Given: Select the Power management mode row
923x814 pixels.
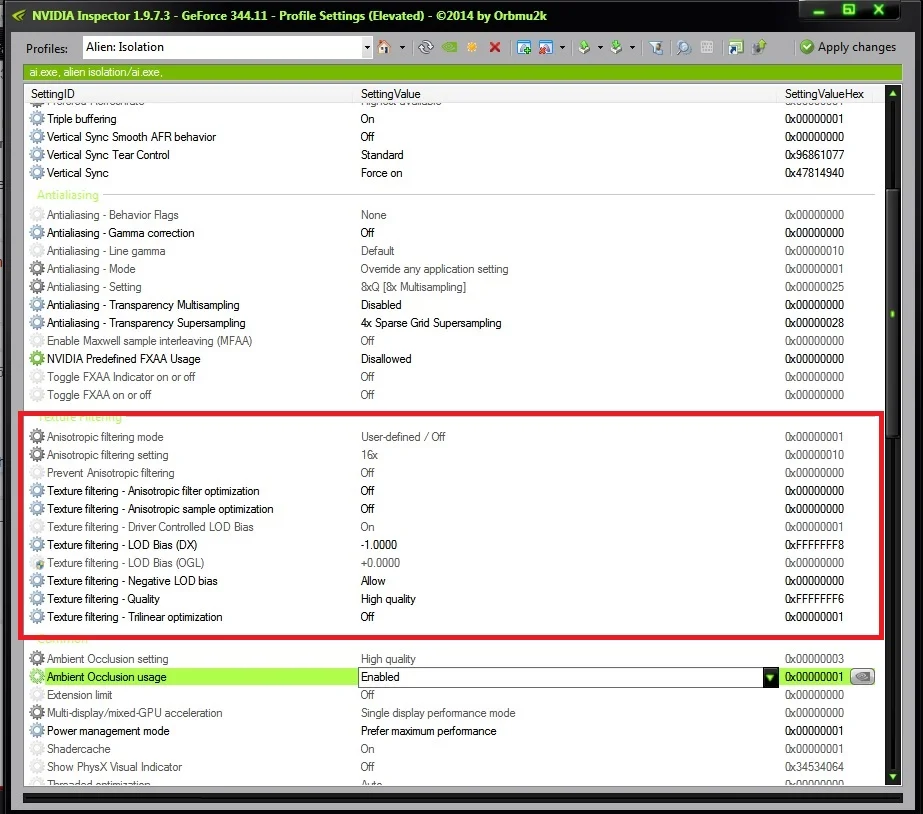Looking at the screenshot, I should point(454,731).
